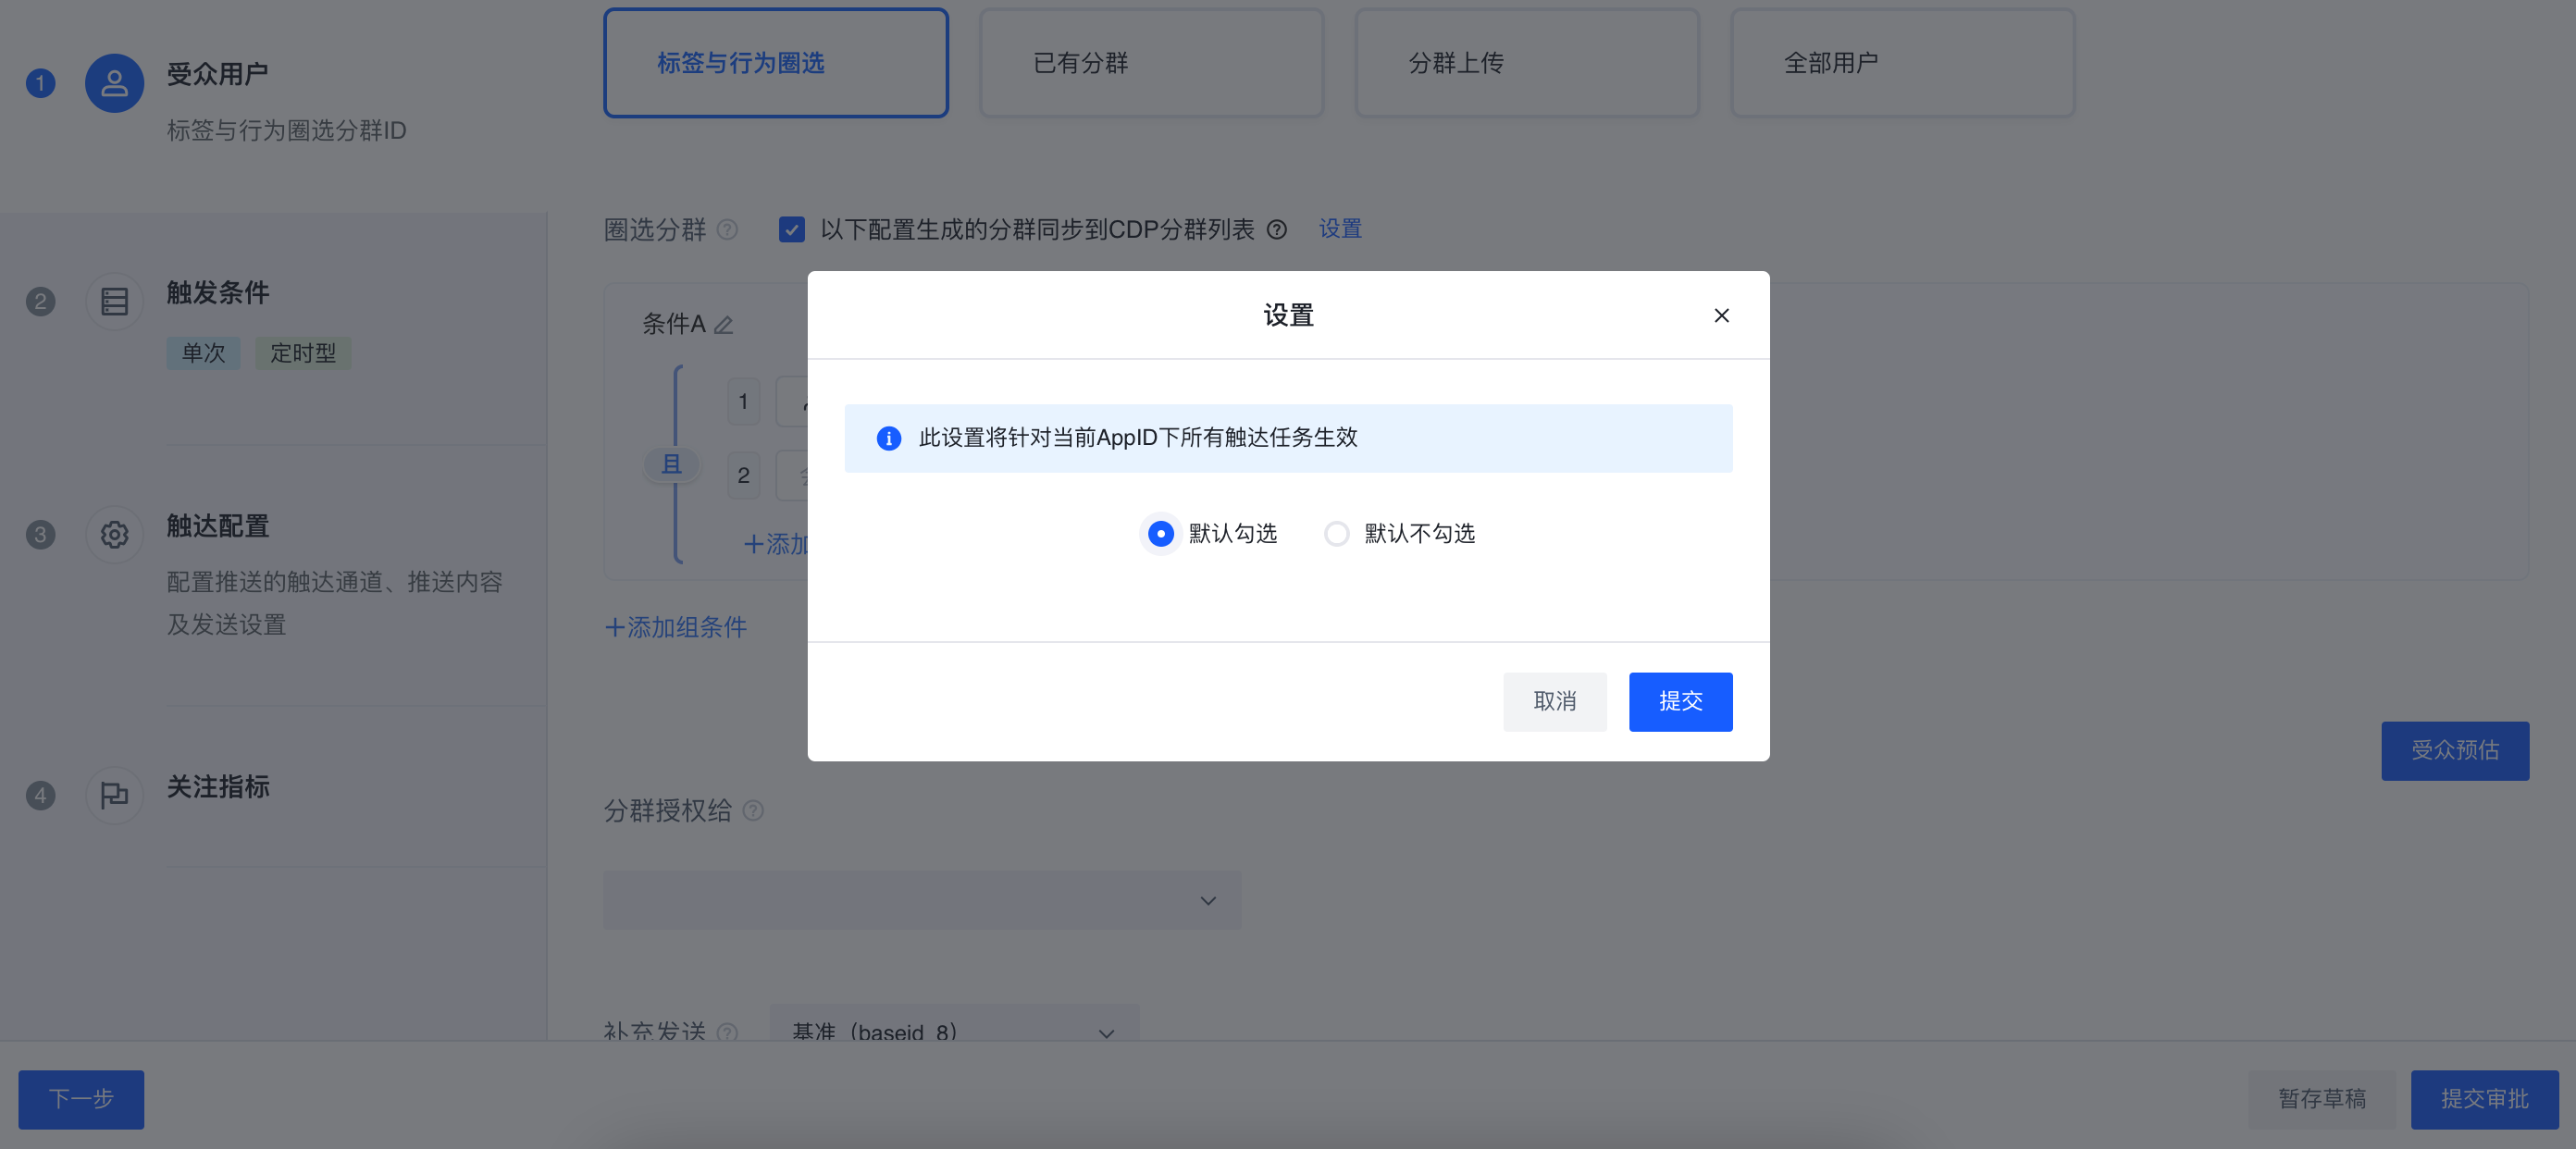This screenshot has width=2576, height=1149.
Task: Click the 触发条件 list icon
Action: click(x=114, y=301)
